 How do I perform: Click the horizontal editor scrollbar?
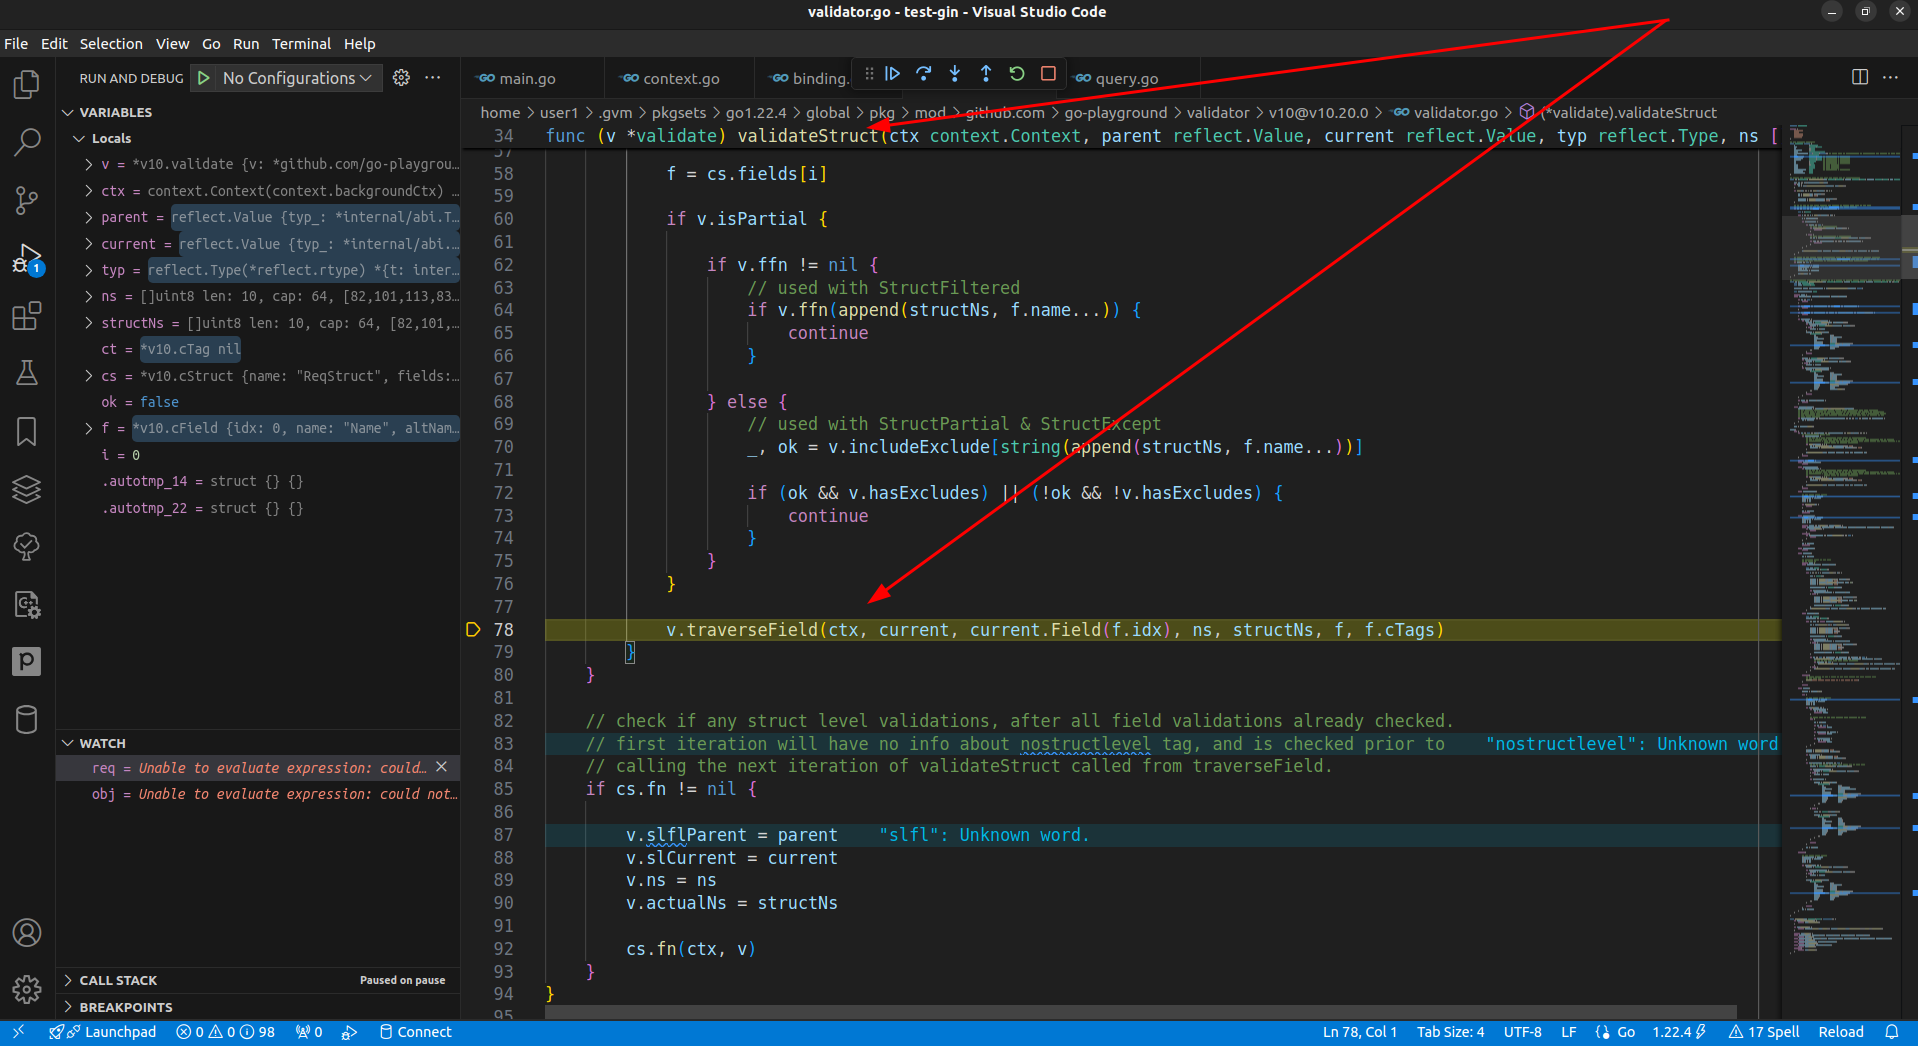1140,1012
